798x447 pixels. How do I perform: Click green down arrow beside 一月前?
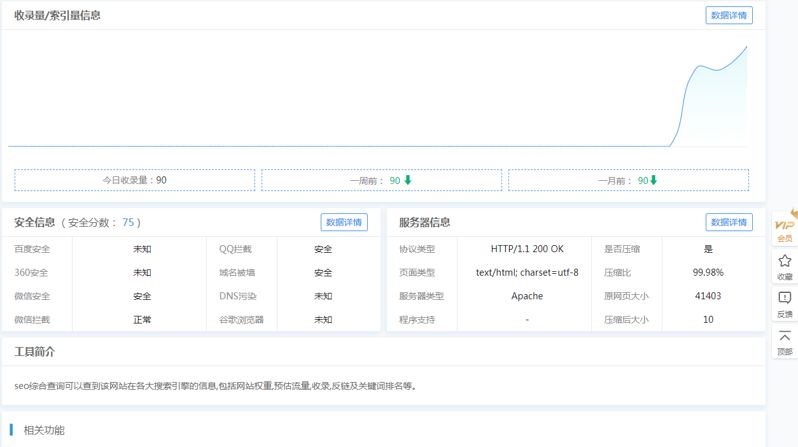[x=654, y=180]
